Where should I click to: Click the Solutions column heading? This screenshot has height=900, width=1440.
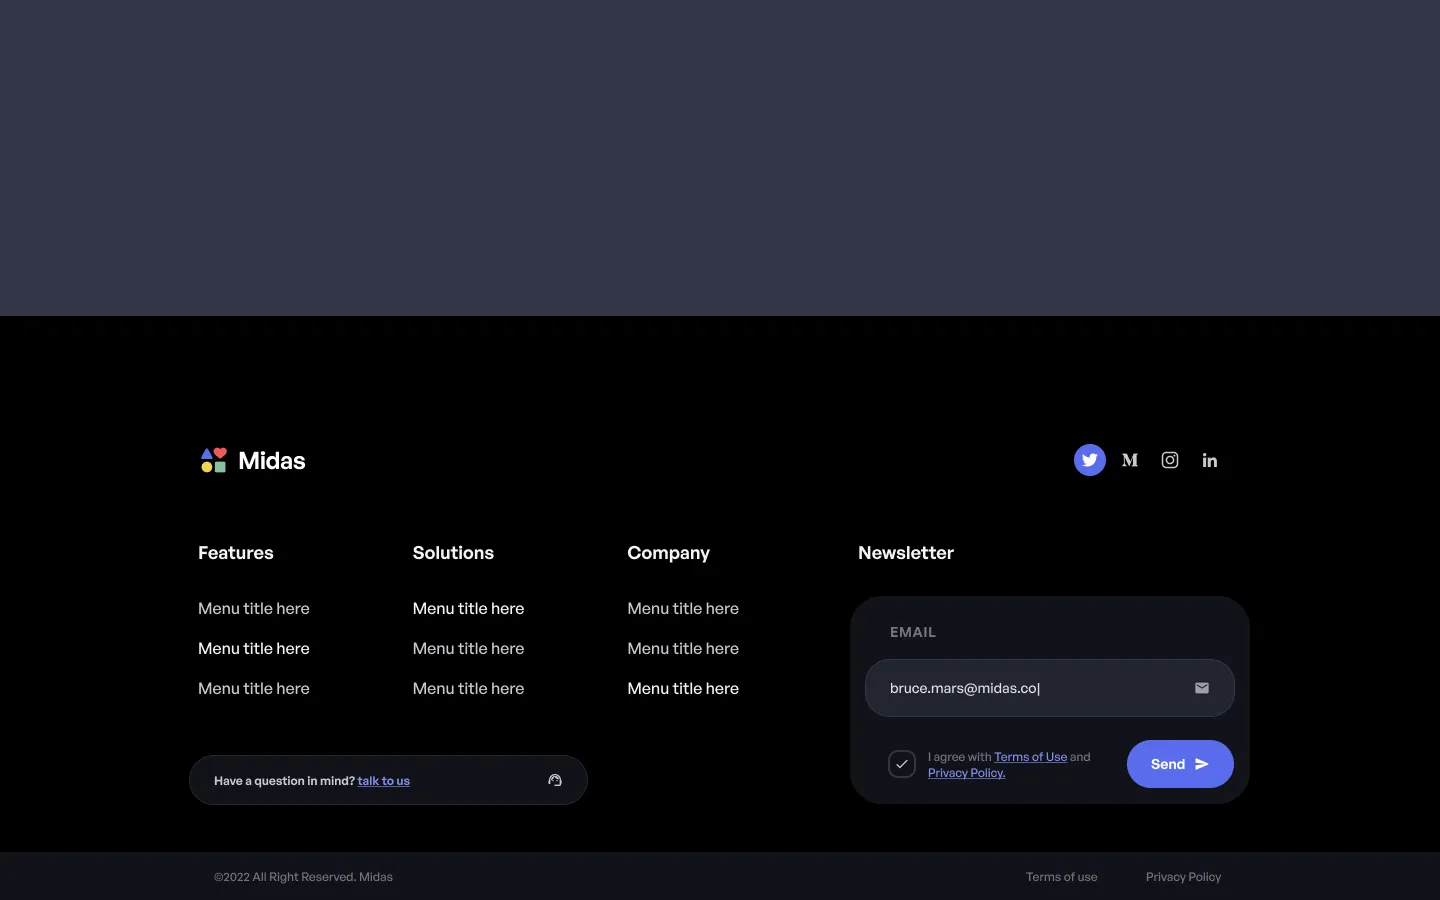(x=453, y=553)
